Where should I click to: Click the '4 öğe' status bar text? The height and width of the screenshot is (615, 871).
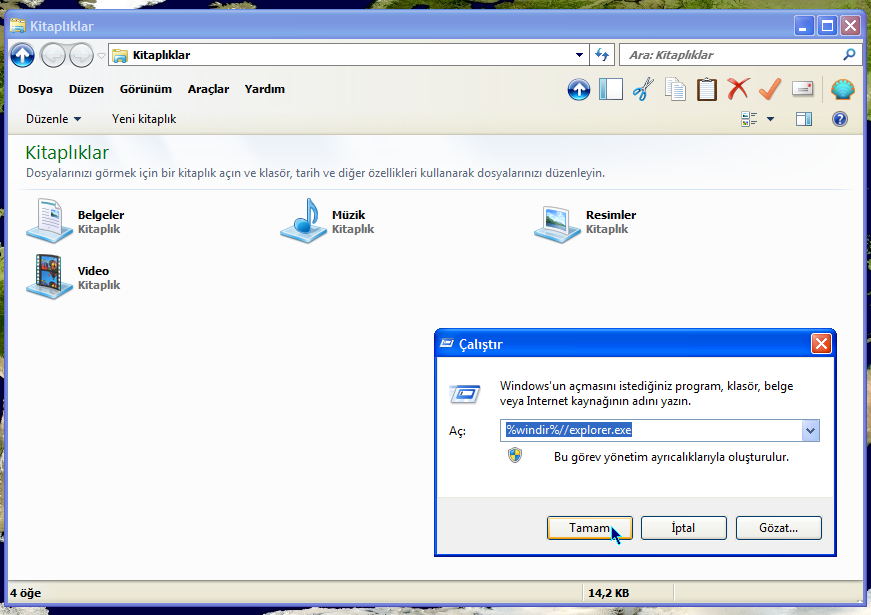(x=26, y=593)
